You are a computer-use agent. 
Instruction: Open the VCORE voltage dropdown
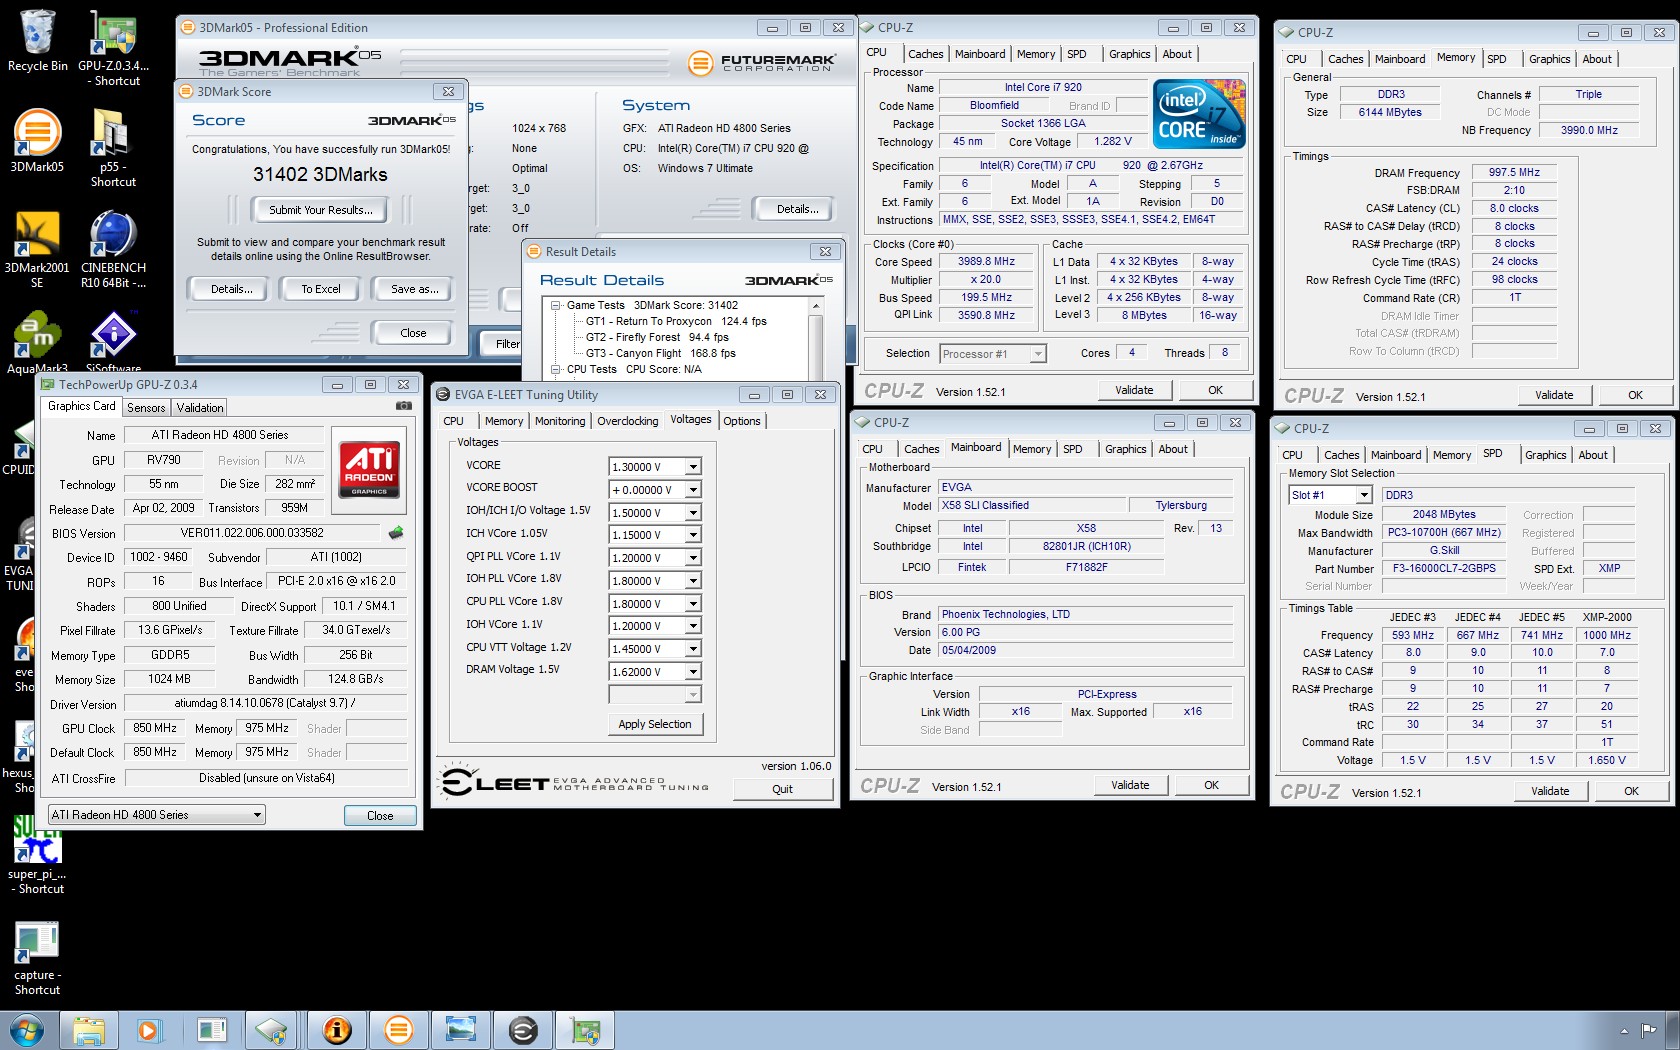pyautogui.click(x=693, y=467)
